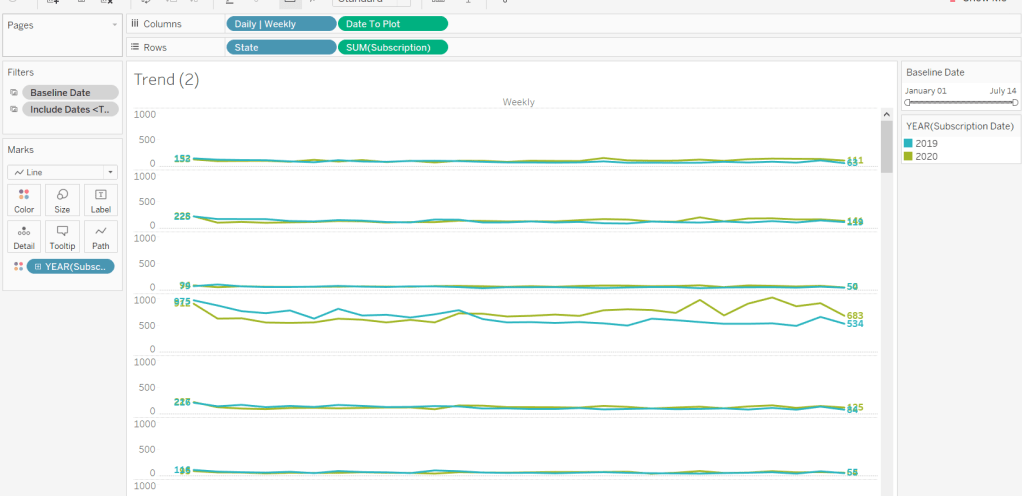
Task: Click the 2019 legend color swatch
Action: (909, 143)
